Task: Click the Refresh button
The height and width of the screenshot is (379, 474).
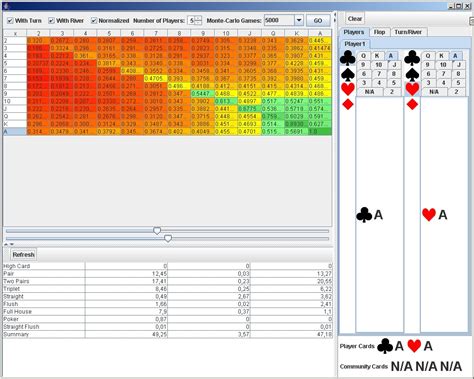Action: (23, 255)
